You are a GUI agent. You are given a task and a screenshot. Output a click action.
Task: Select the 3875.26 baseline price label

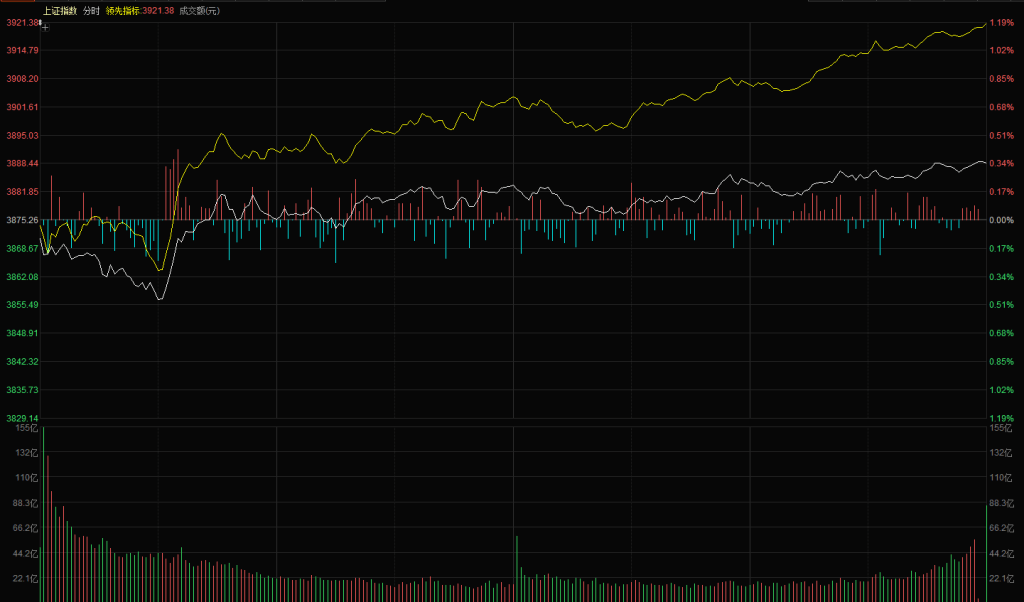pos(20,220)
